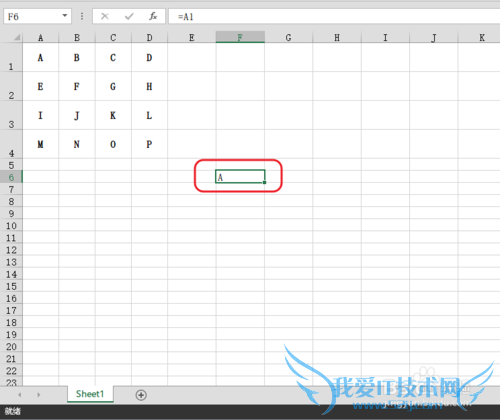Image resolution: width=500 pixels, height=420 pixels.
Task: Click cell C1 containing C
Action: (113, 57)
